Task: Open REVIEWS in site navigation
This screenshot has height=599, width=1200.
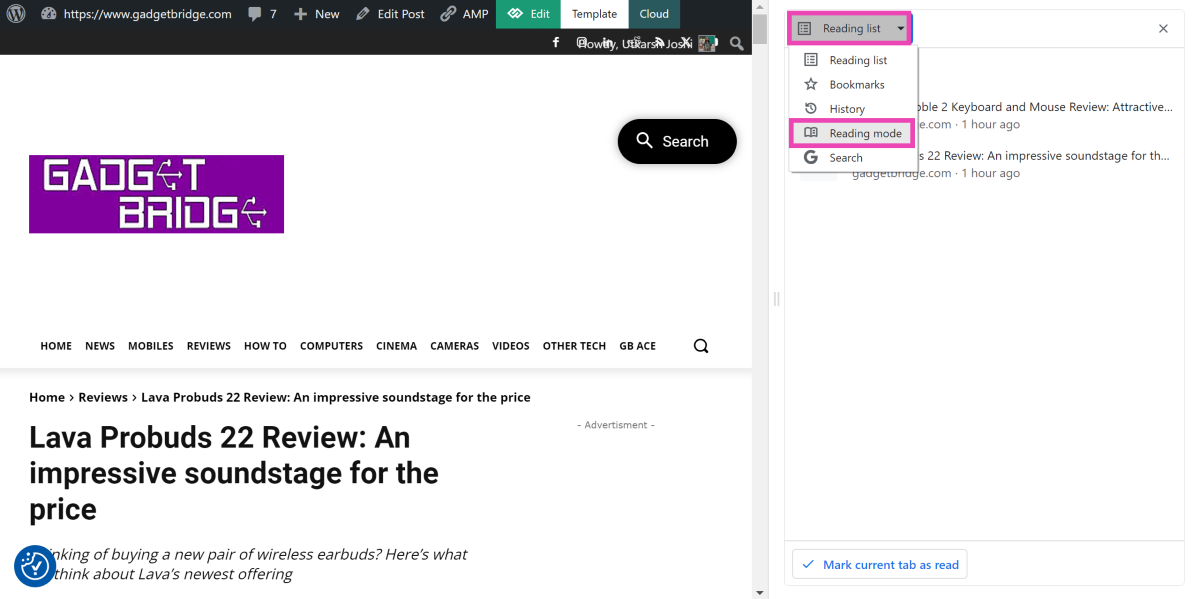Action: coord(209,346)
